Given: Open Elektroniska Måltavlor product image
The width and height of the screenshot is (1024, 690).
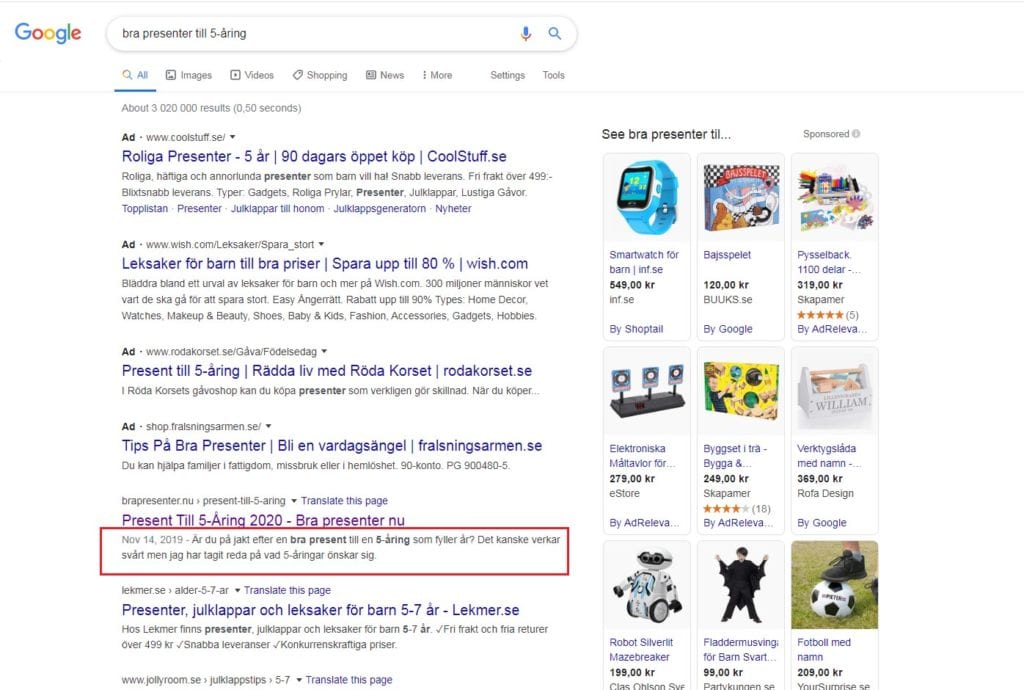Looking at the screenshot, I should 647,392.
